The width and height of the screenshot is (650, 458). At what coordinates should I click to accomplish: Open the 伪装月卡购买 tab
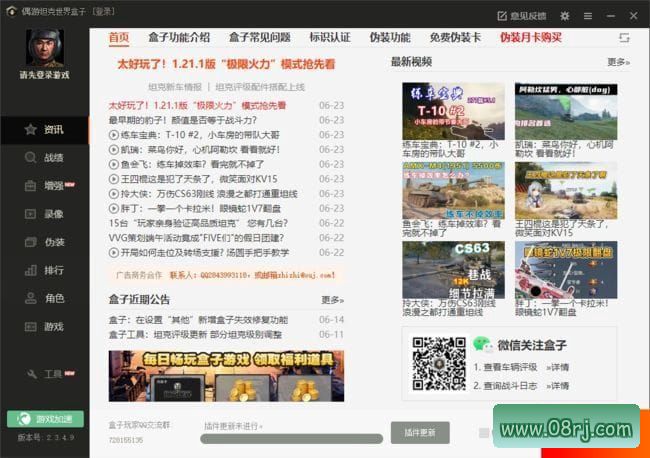531,38
